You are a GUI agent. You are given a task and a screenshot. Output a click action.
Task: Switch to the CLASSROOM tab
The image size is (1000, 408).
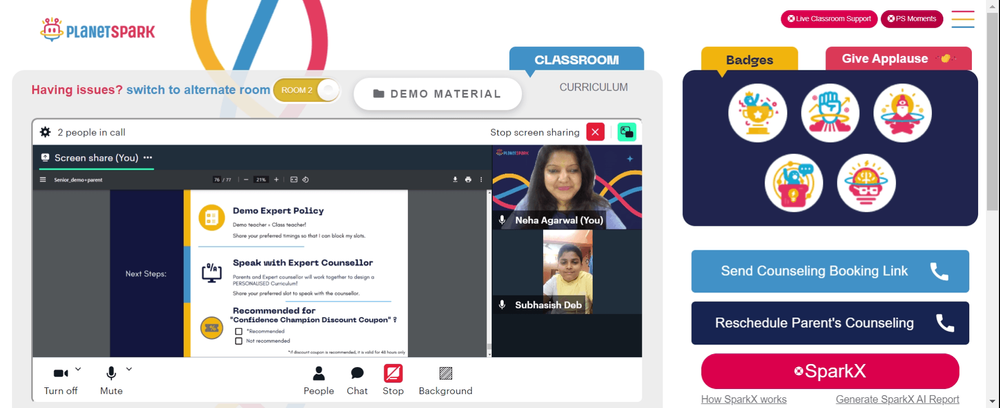tap(577, 59)
